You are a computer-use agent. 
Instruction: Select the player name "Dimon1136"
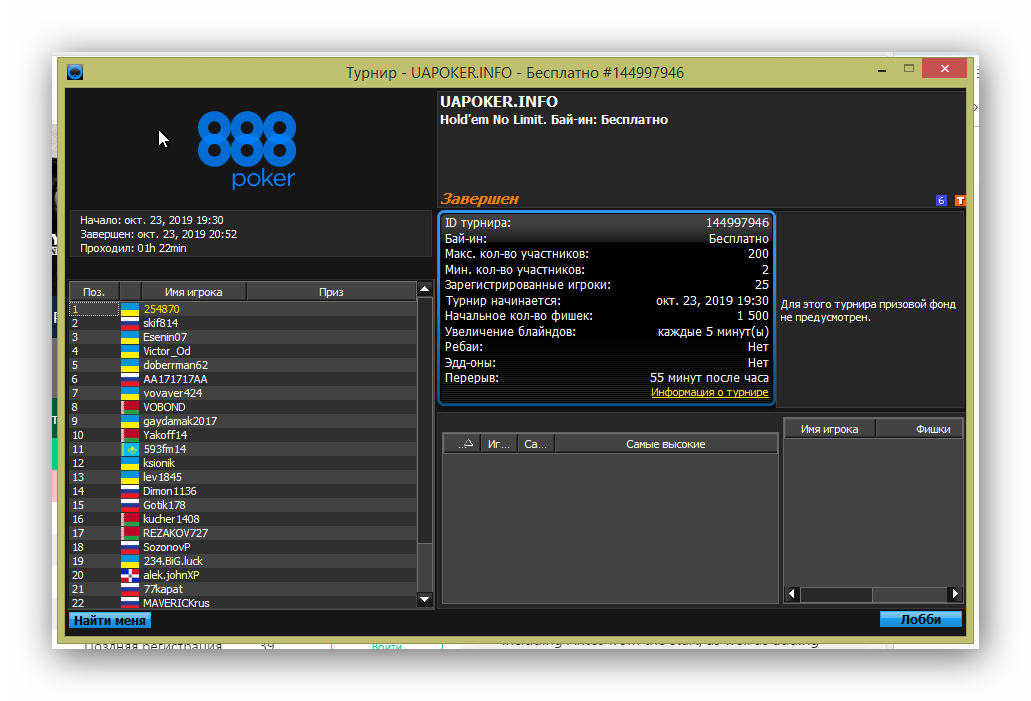170,491
